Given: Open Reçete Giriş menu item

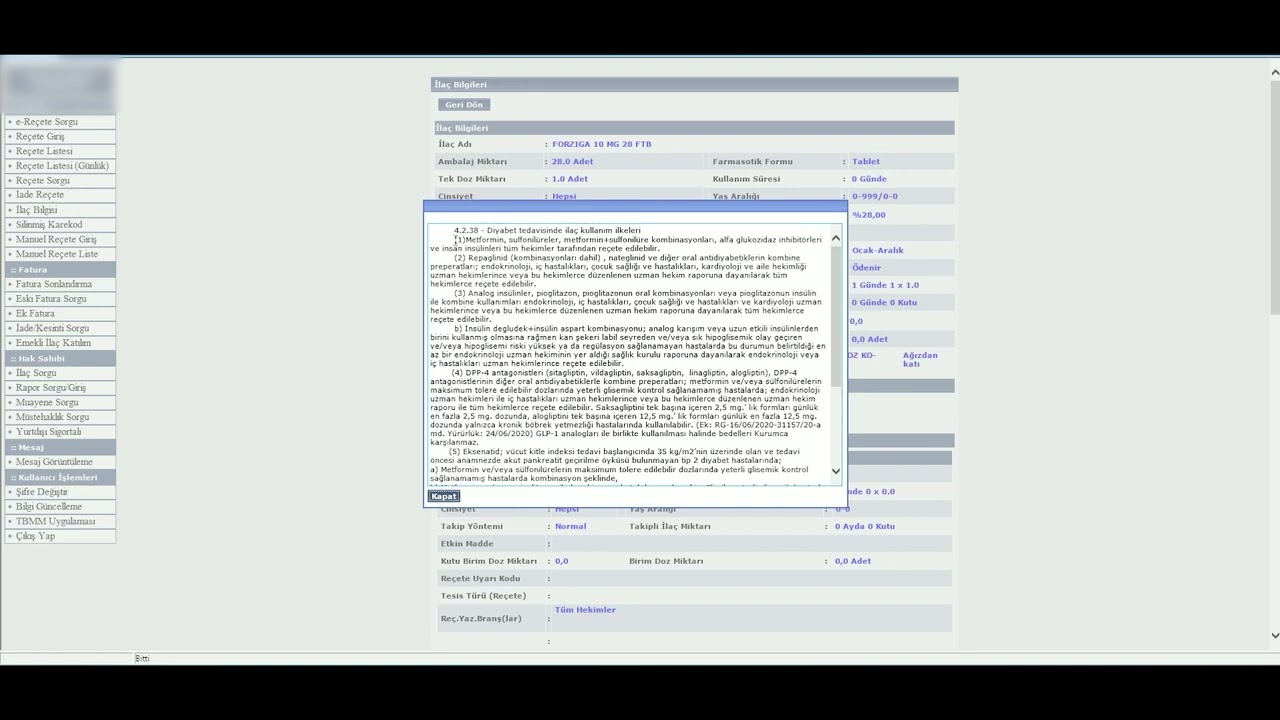Looking at the screenshot, I should 40,136.
